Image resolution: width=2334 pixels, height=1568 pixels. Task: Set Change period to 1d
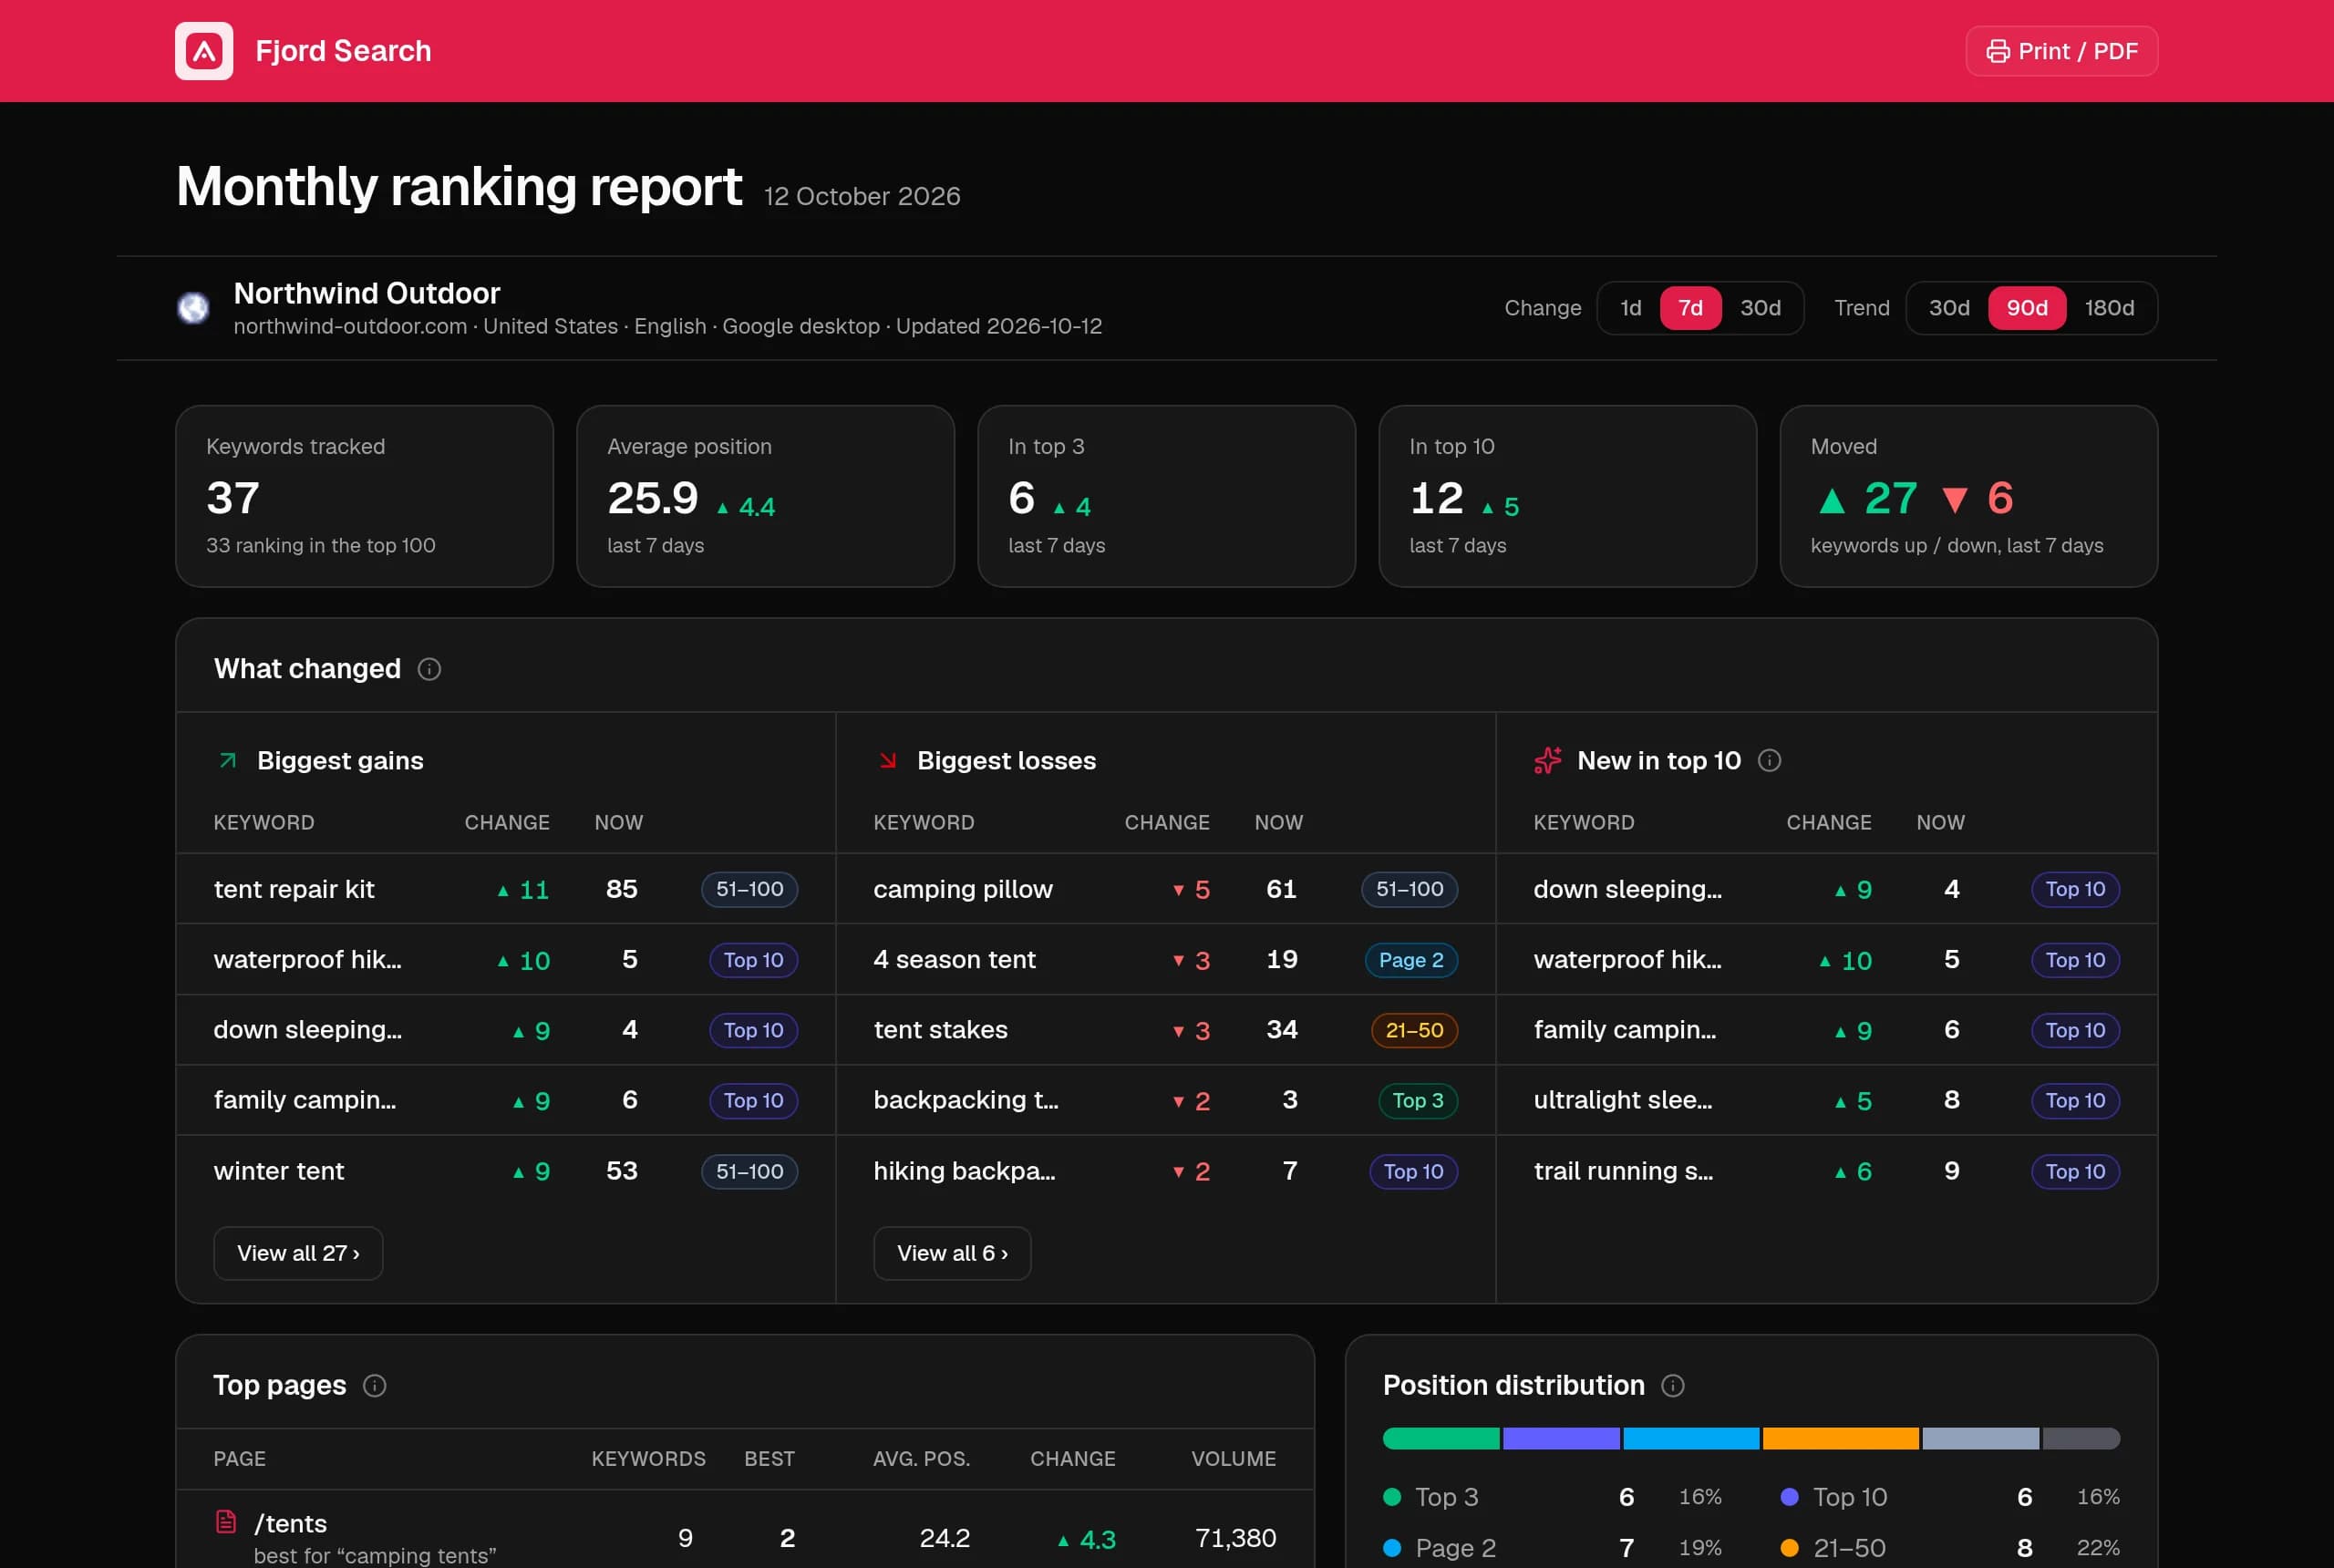click(1630, 308)
